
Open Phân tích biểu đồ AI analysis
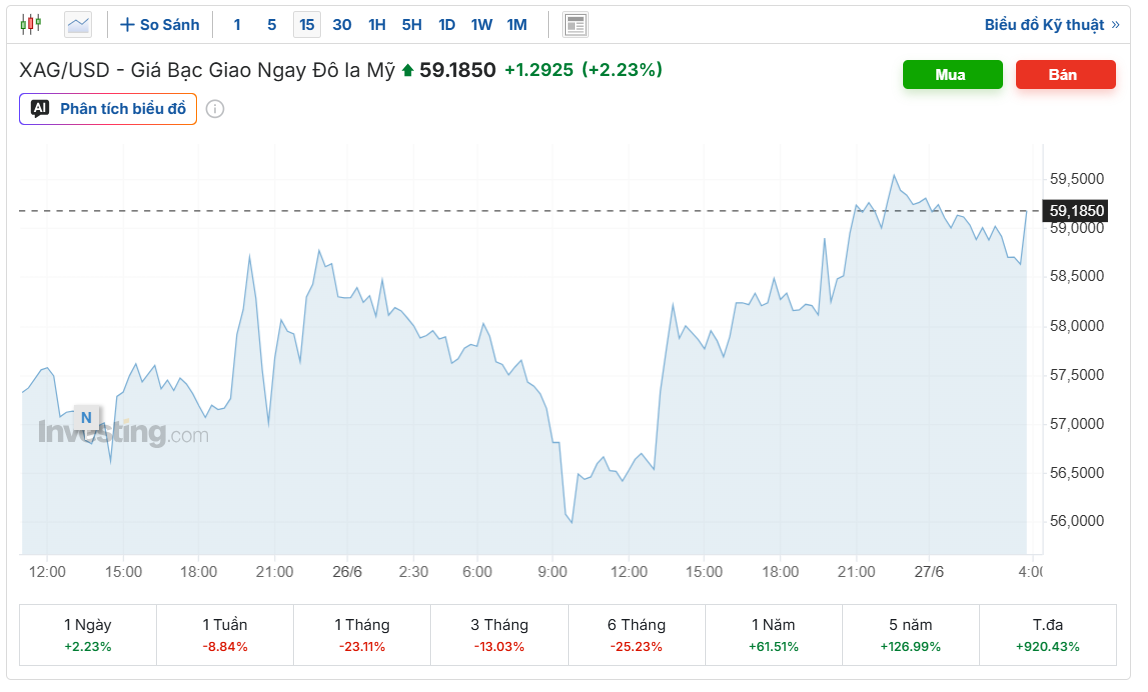pos(108,109)
